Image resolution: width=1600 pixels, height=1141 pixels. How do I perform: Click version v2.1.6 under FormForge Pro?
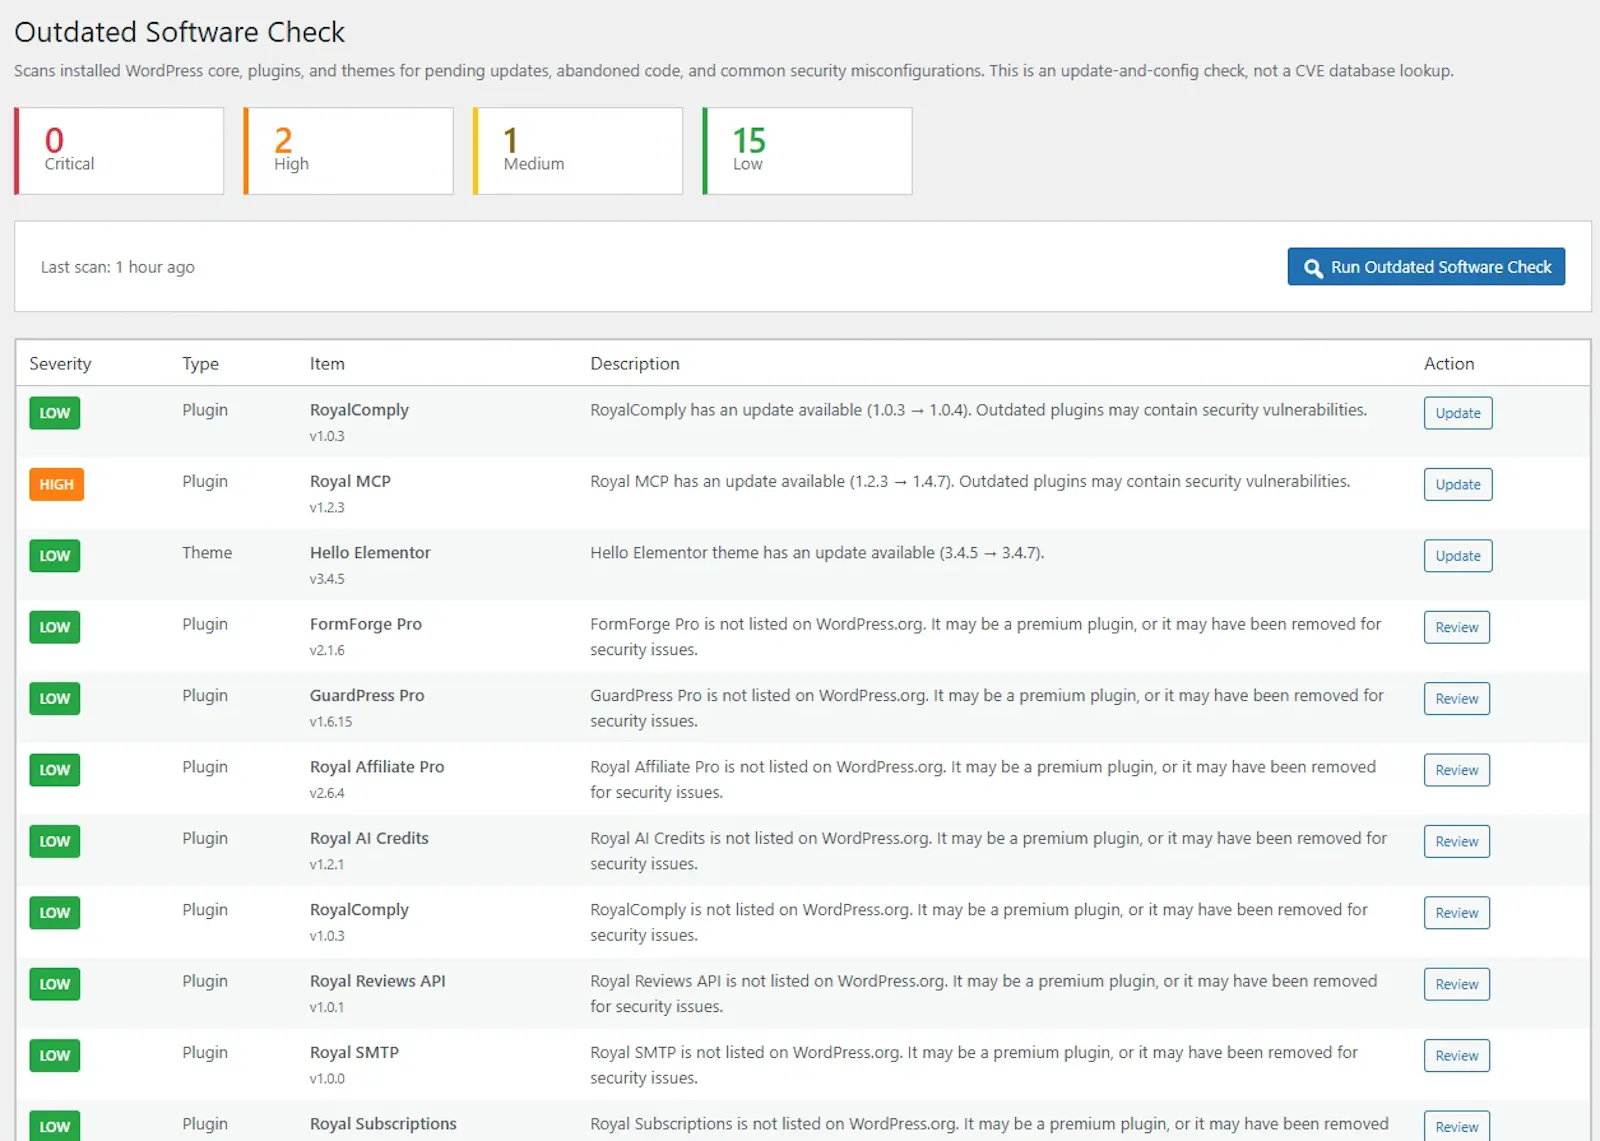click(327, 651)
